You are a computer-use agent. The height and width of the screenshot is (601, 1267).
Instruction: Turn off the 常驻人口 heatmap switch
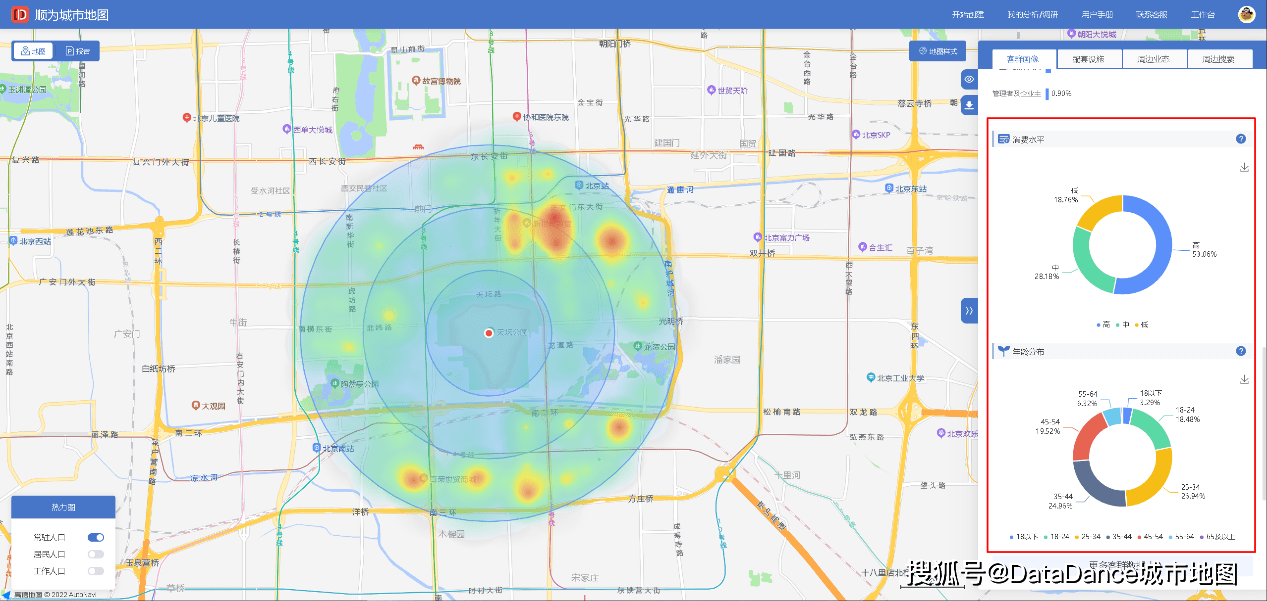point(96,537)
